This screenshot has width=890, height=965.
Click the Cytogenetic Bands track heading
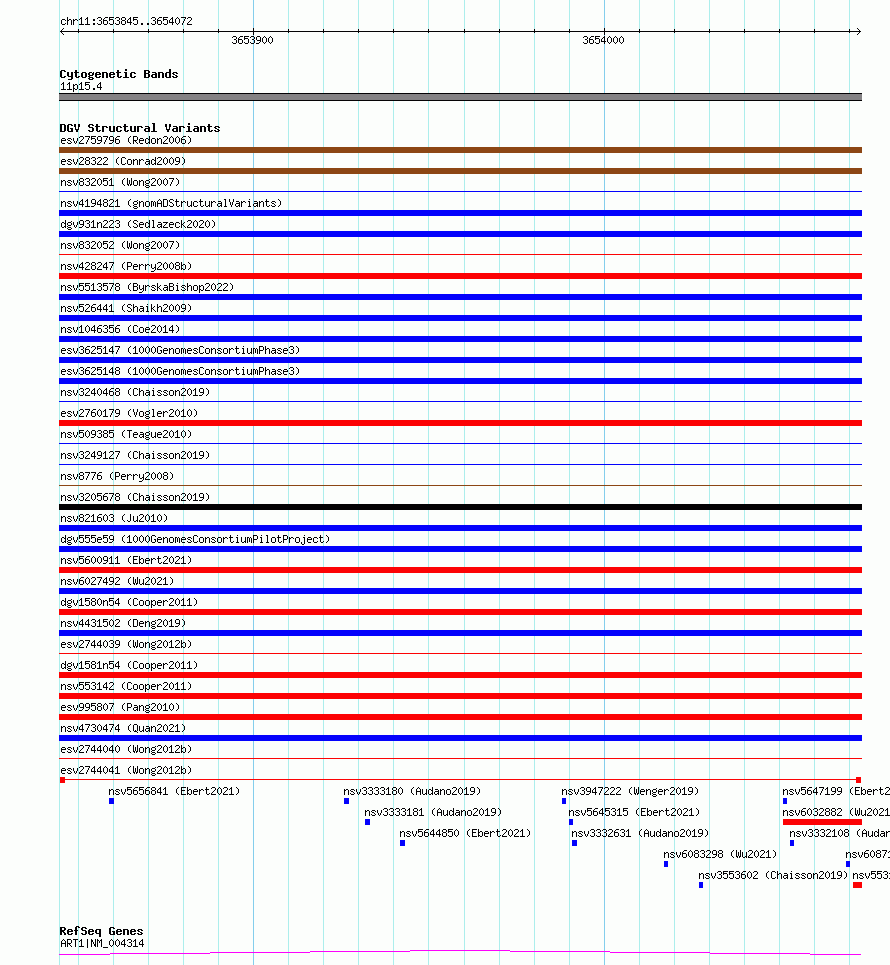click(119, 74)
